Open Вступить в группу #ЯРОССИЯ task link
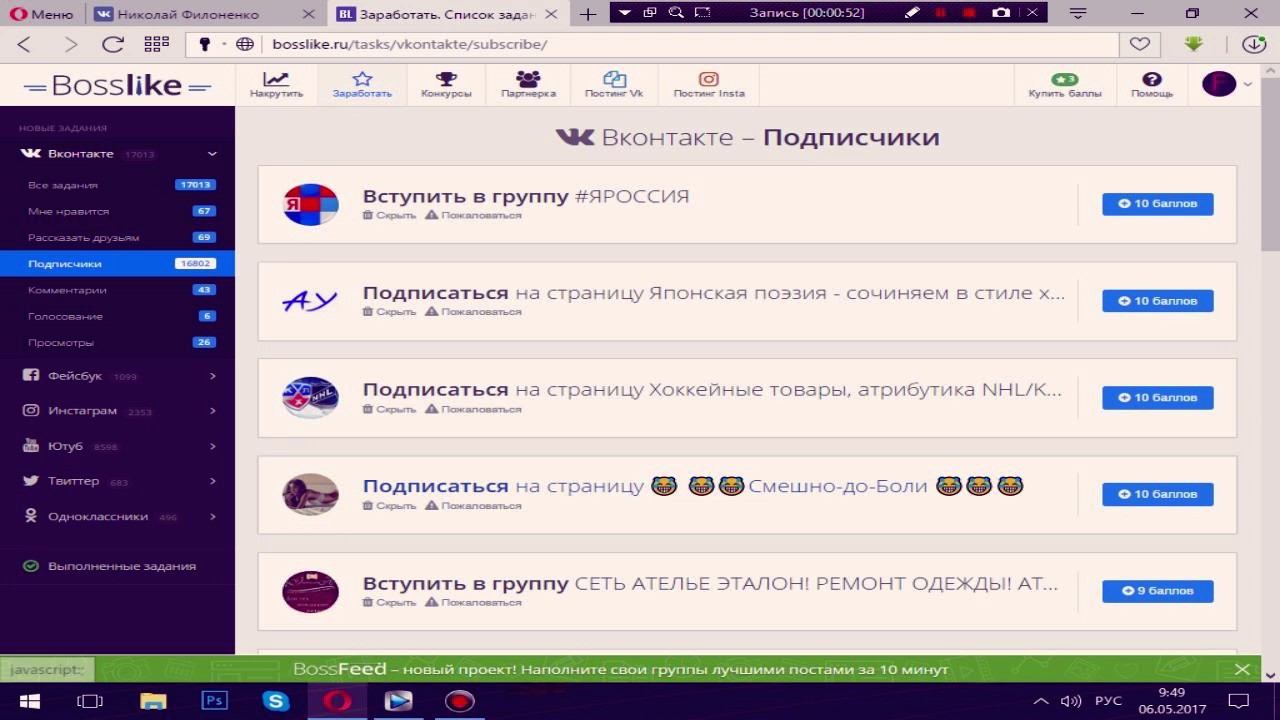Viewport: 1280px width, 720px height. pyautogui.click(x=526, y=196)
